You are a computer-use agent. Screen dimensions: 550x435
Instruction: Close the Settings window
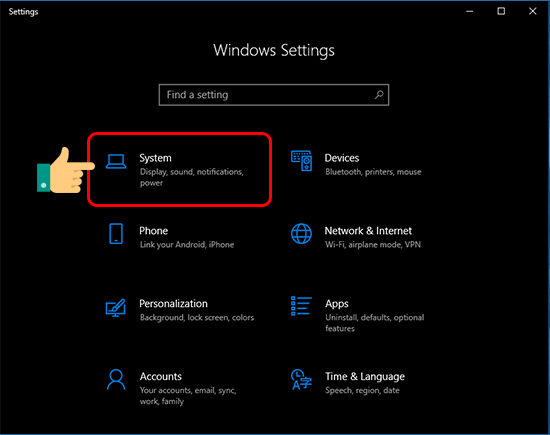532,11
